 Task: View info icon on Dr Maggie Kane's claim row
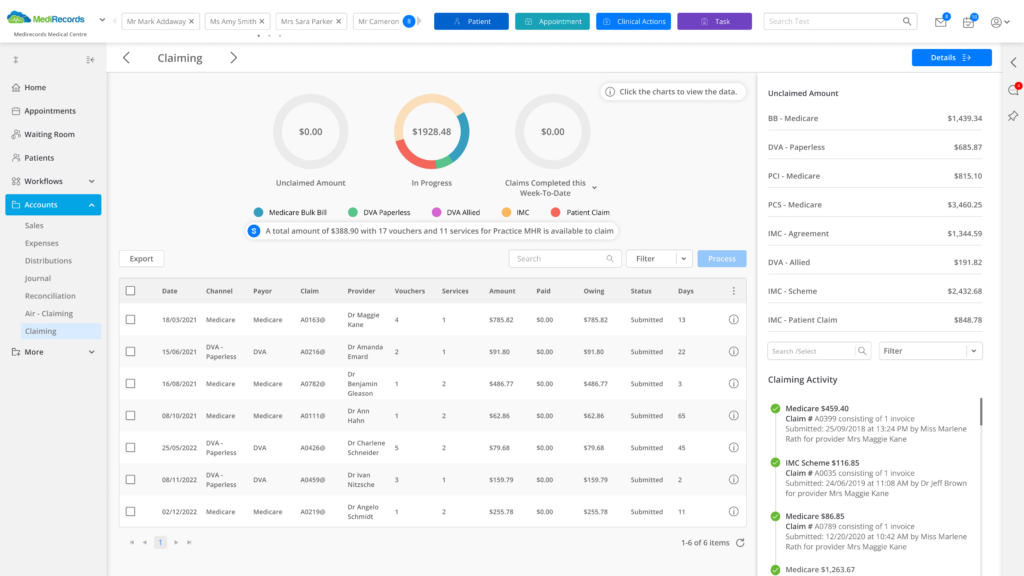coord(733,319)
